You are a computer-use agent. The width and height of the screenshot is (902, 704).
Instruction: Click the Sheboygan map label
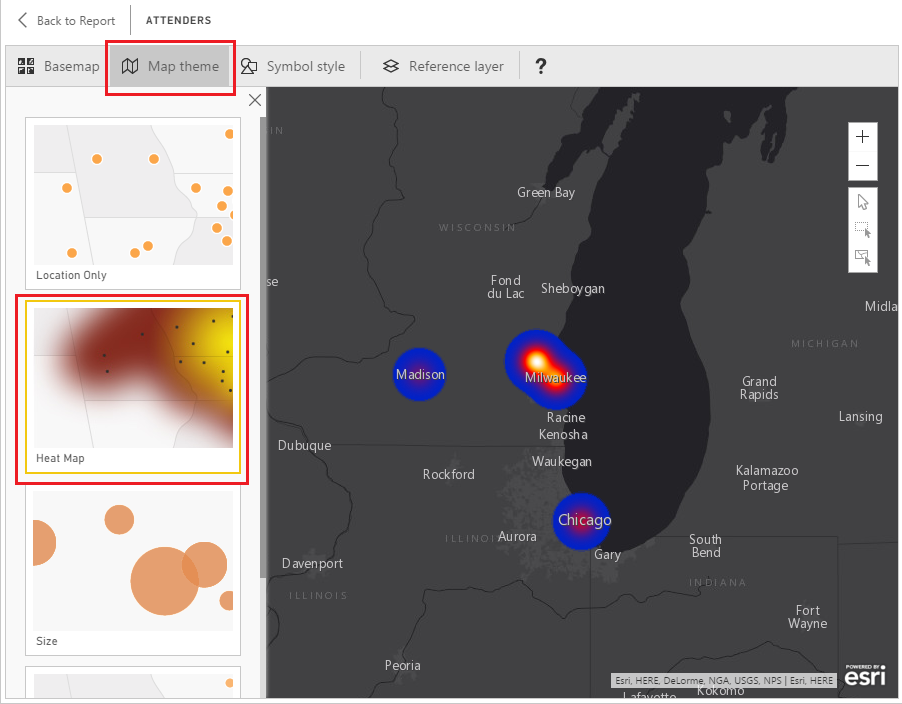(x=573, y=289)
